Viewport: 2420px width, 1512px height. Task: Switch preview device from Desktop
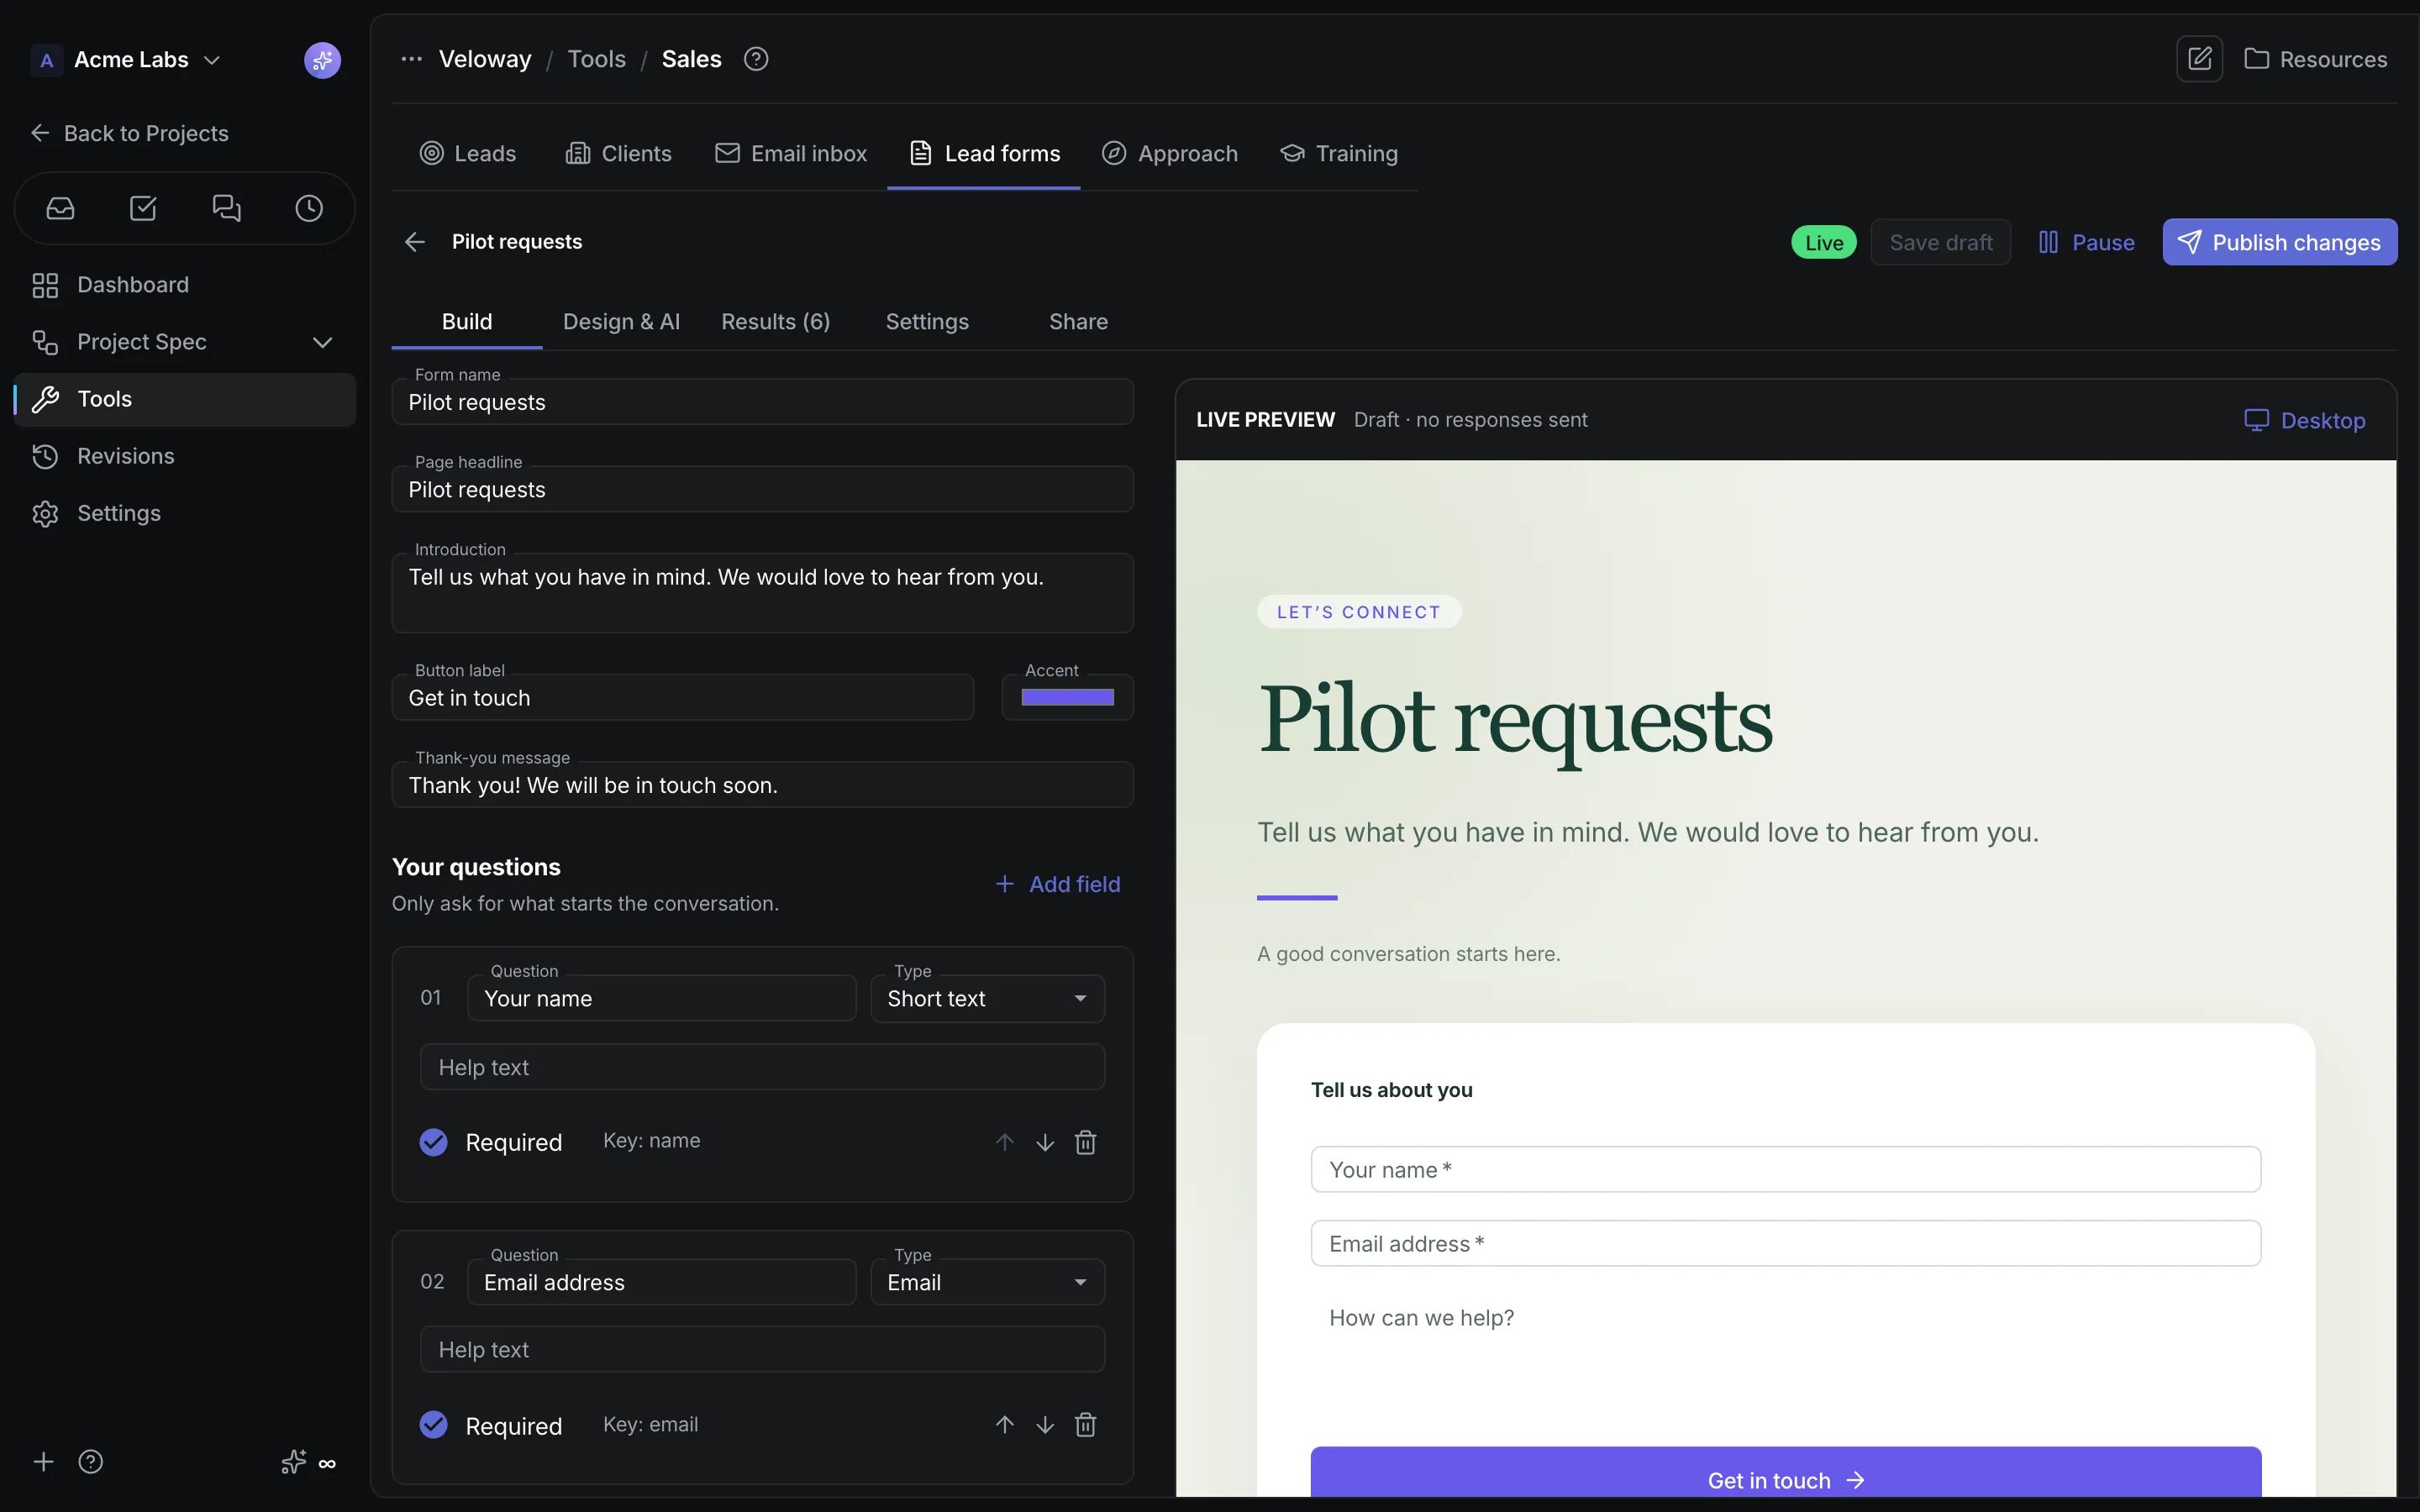click(2304, 420)
